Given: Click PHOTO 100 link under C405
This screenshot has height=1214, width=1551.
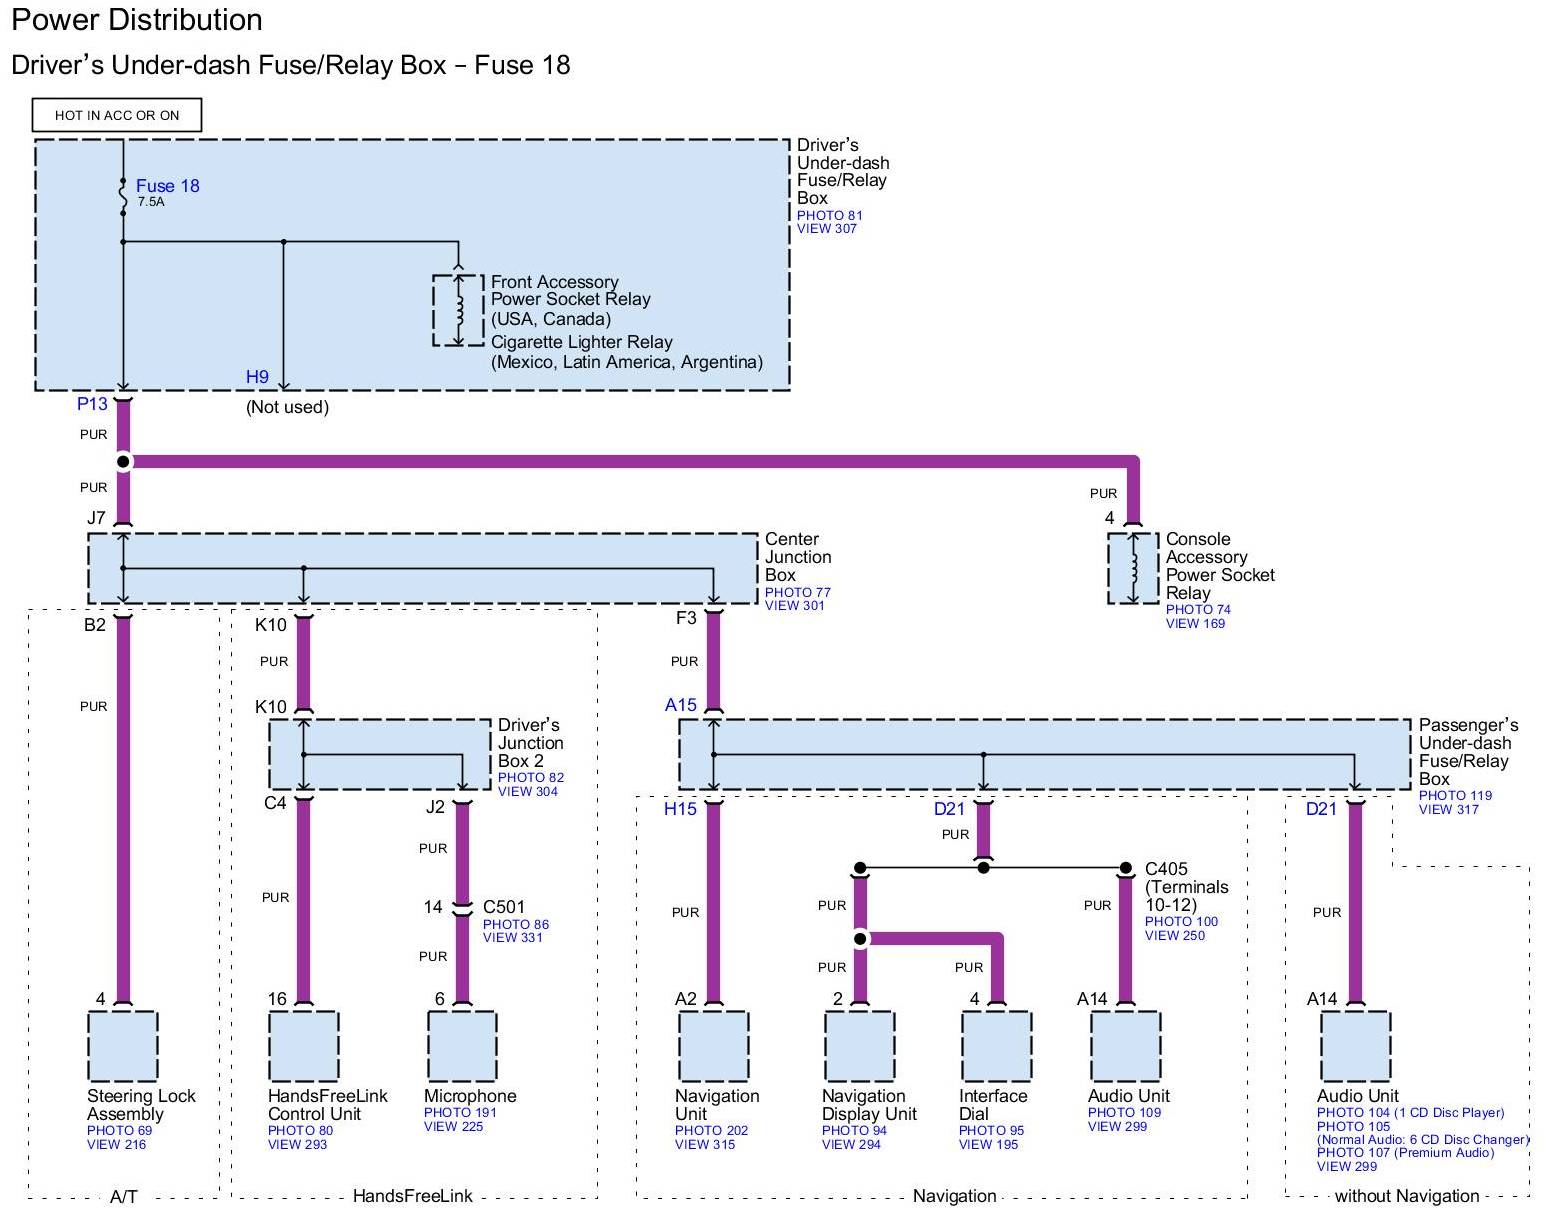Looking at the screenshot, I should pos(1181,922).
